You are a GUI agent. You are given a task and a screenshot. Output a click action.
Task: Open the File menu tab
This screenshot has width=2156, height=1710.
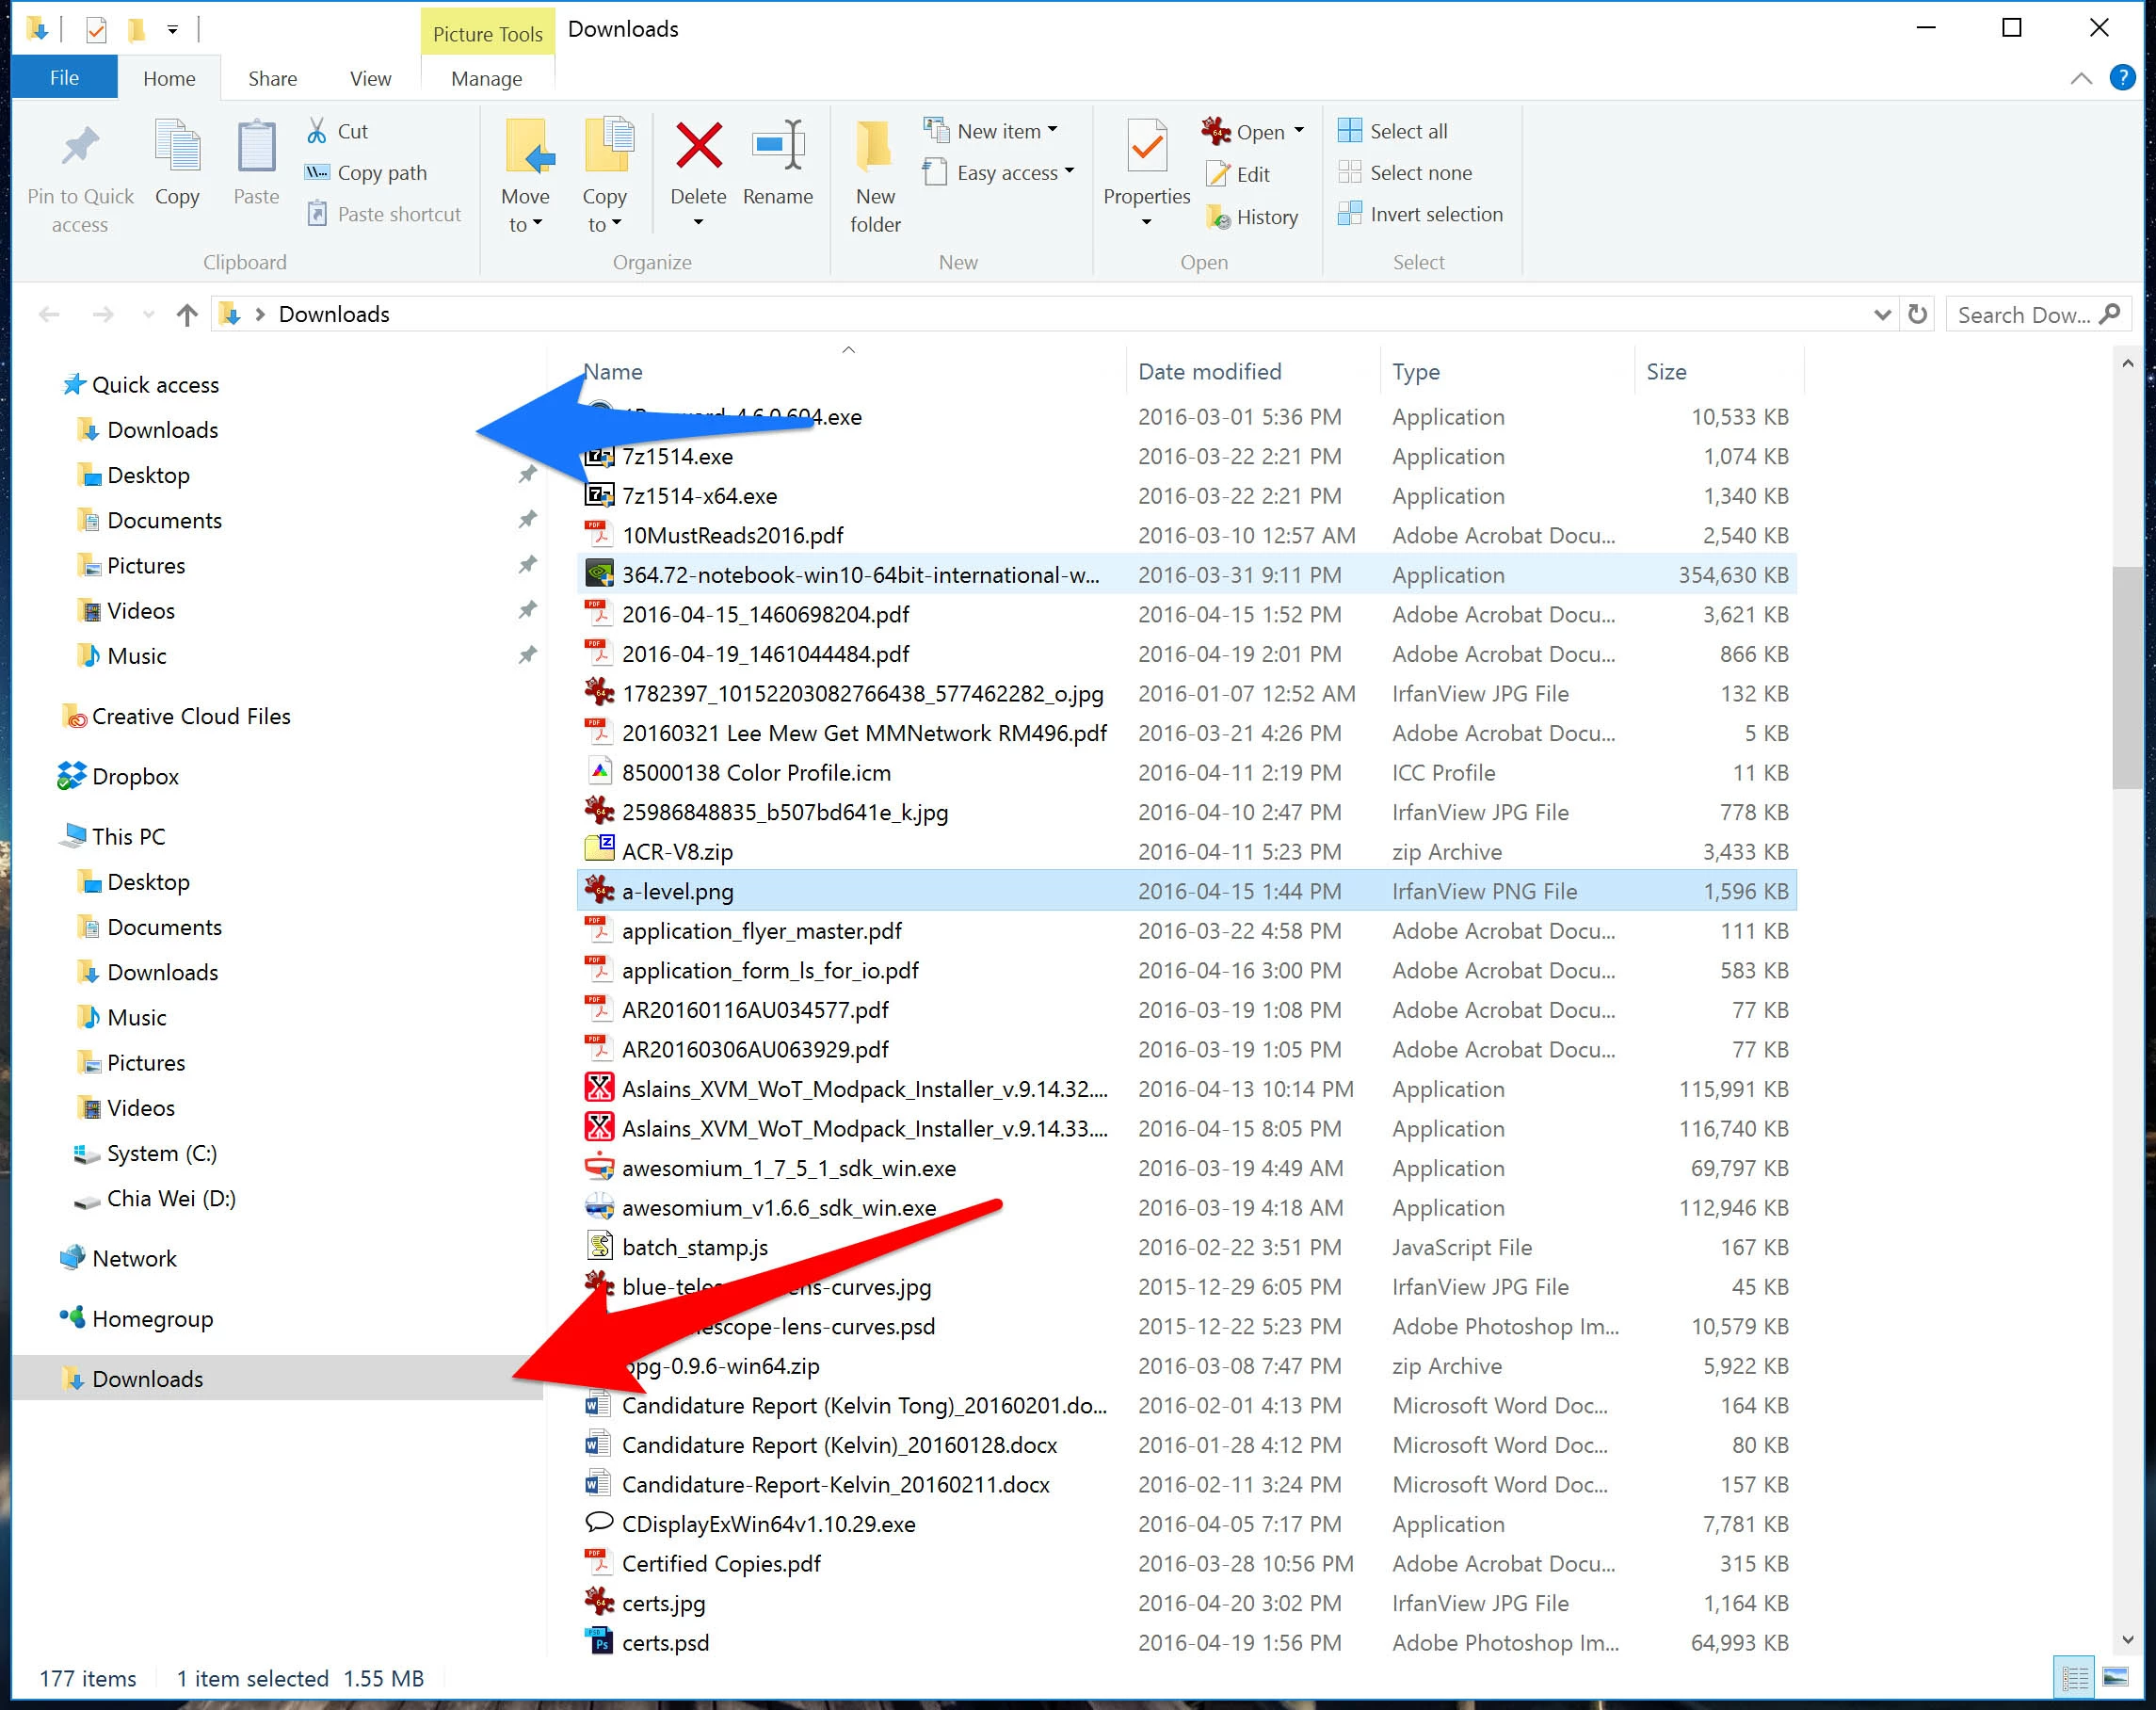pyautogui.click(x=64, y=78)
